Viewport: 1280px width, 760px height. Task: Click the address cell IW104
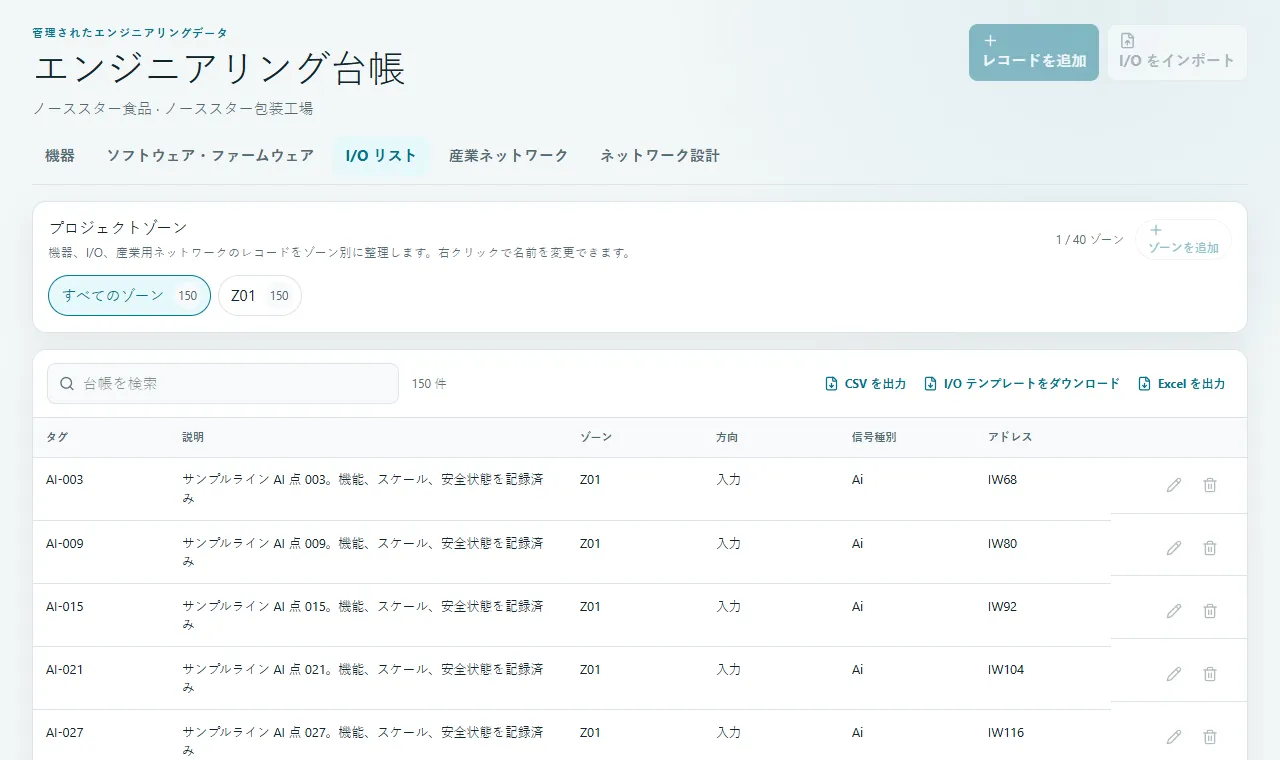[x=1006, y=670]
